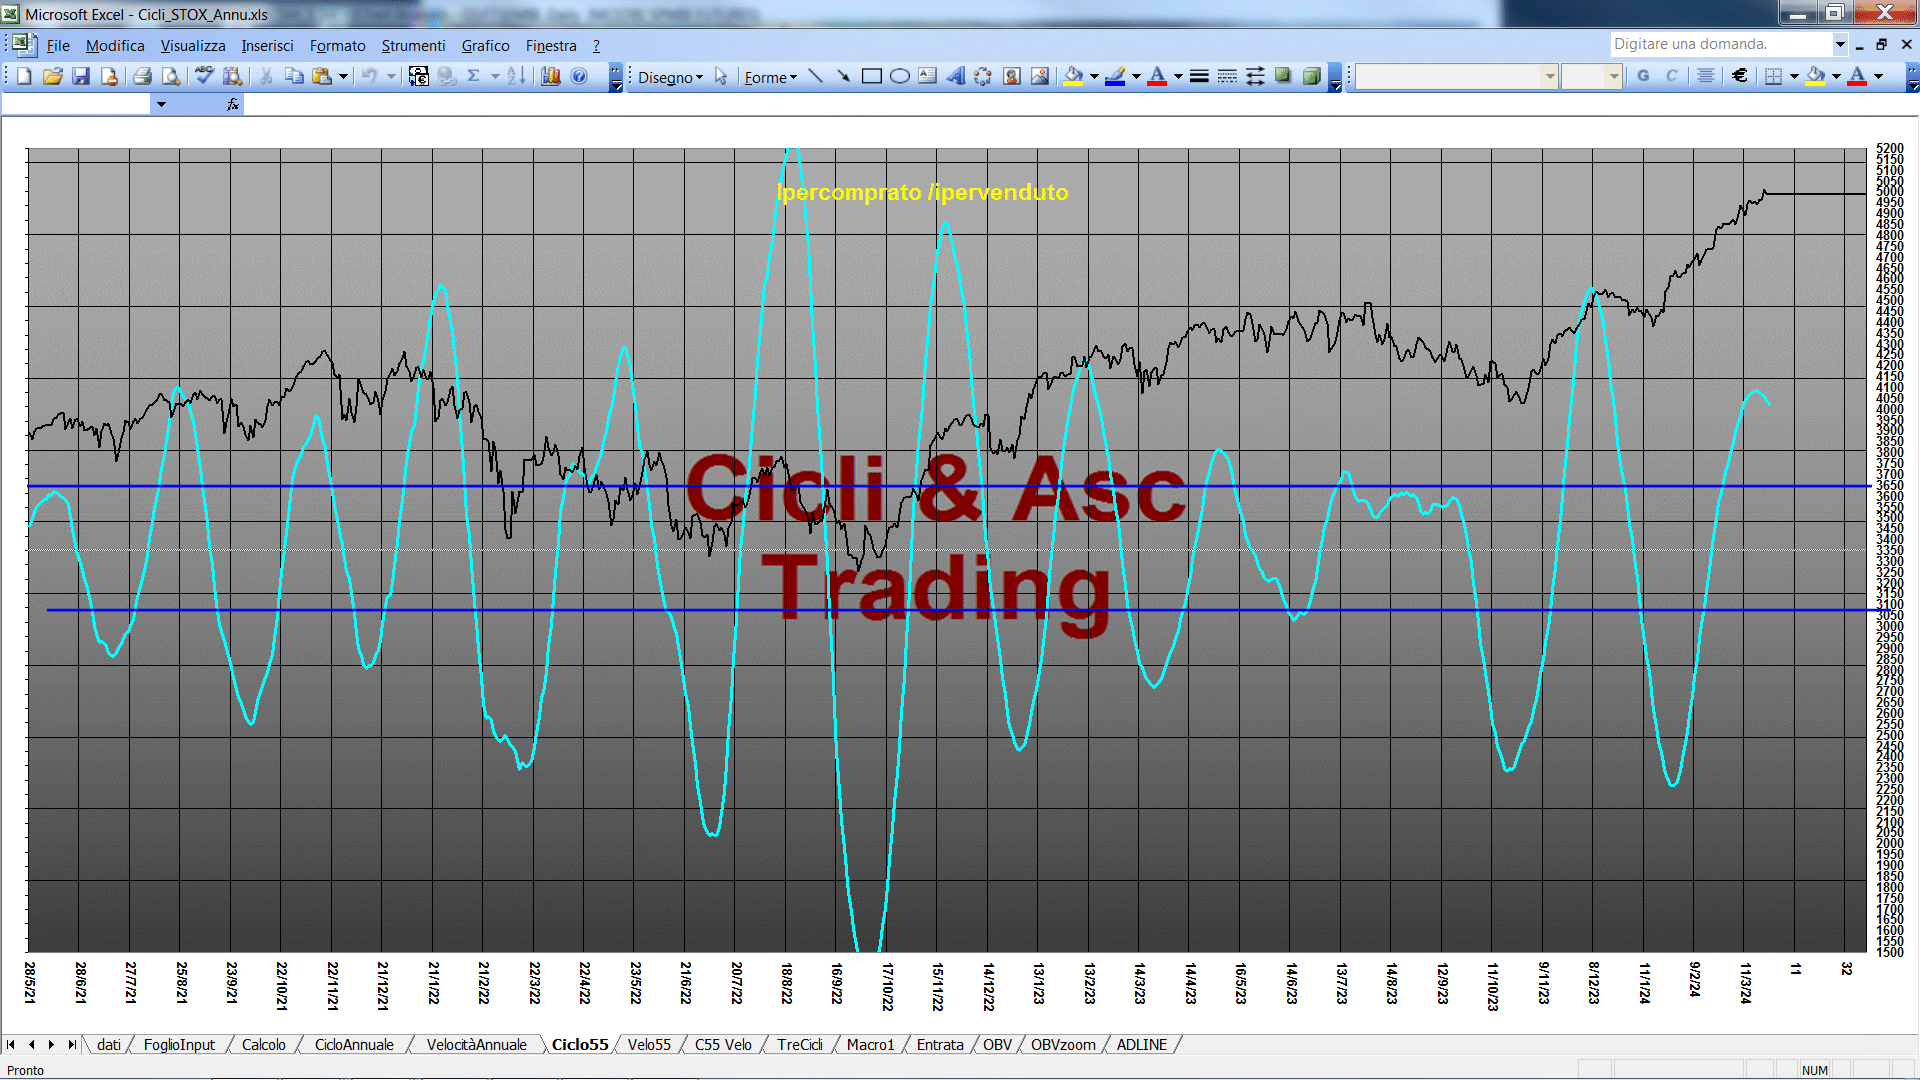
Task: Choose the Dash Style icon
Action: click(x=1227, y=76)
